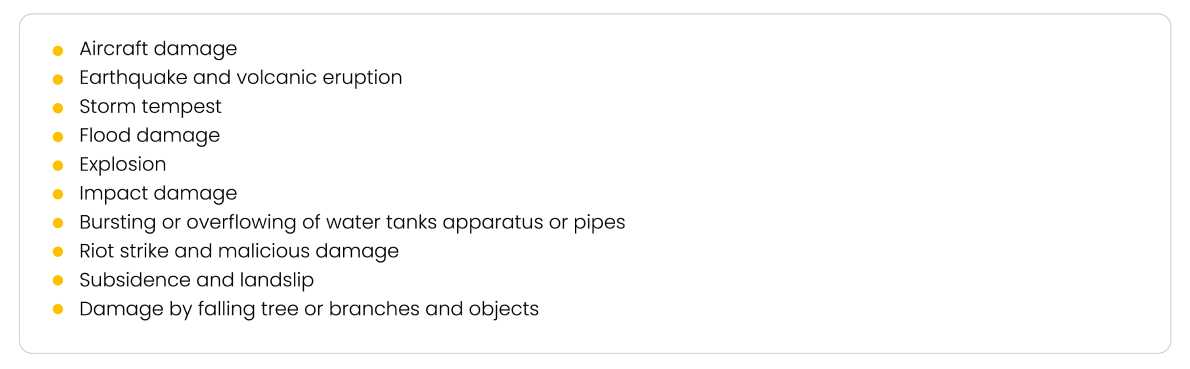Click the yellow dot before Storm tempest
Screen dimensions: 1190x369
click(58, 109)
